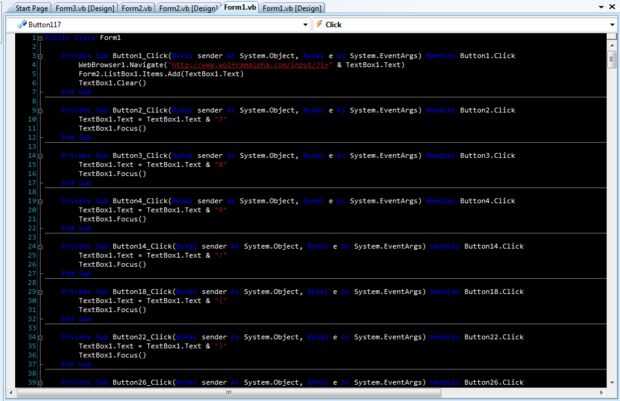Click Button1.Click in the Handles clause
The image size is (620, 401).
pyautogui.click(x=487, y=56)
